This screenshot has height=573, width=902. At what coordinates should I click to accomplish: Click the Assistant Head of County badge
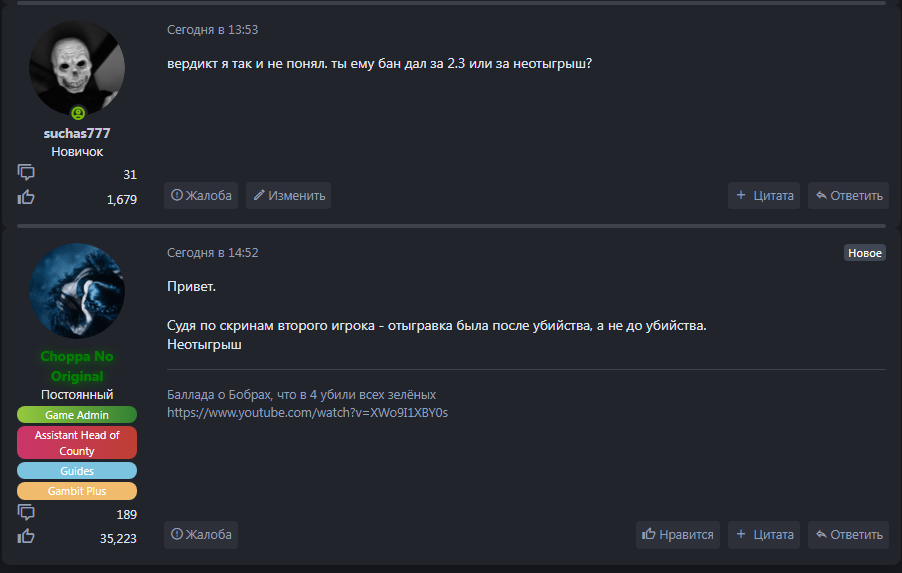click(77, 443)
